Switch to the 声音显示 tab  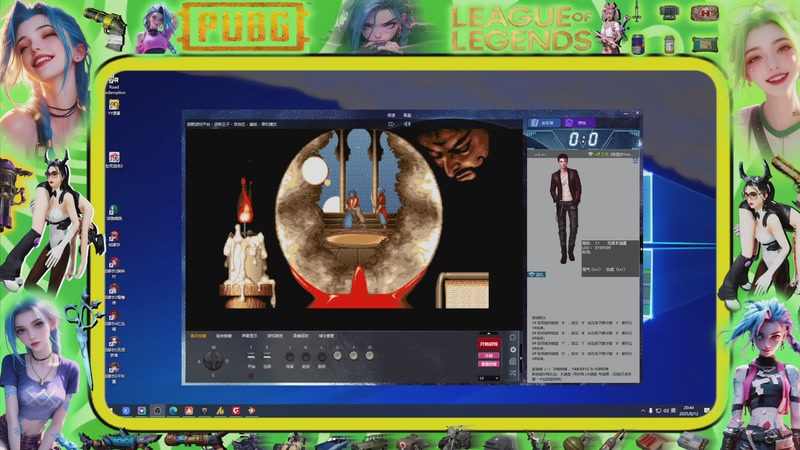point(249,336)
